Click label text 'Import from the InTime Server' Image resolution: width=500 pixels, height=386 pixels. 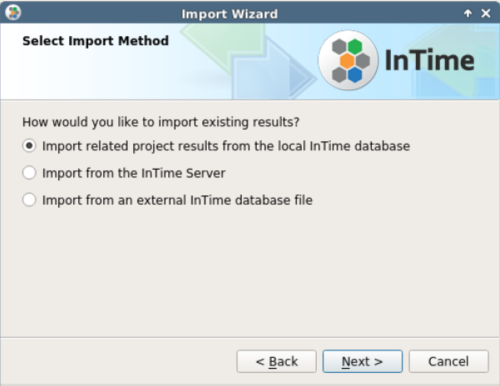click(134, 173)
